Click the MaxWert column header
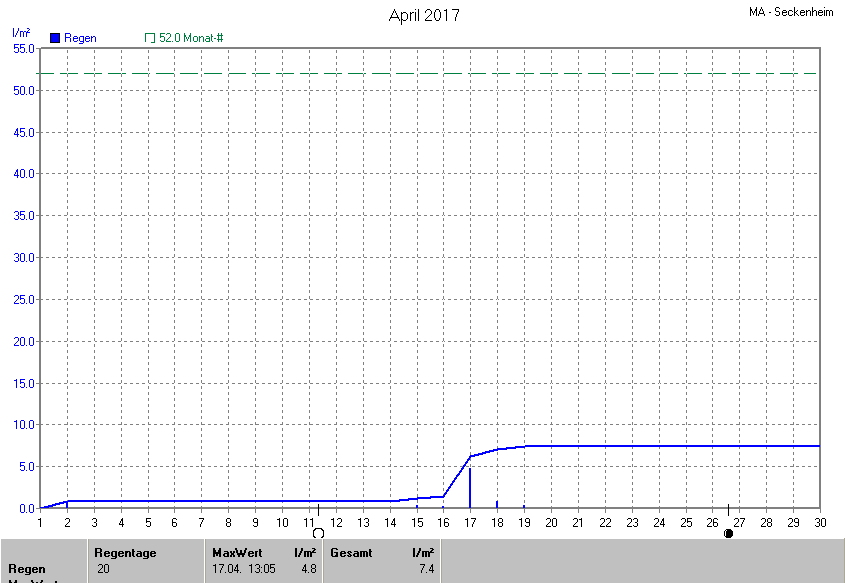Viewport: 845px width, 583px height. tap(236, 552)
